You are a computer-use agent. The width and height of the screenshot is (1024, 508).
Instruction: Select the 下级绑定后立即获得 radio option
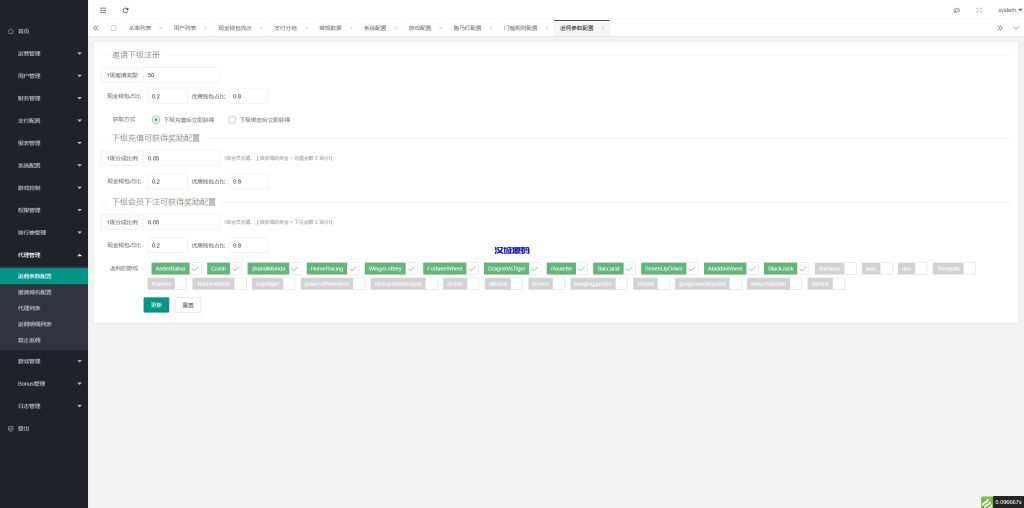[x=232, y=119]
